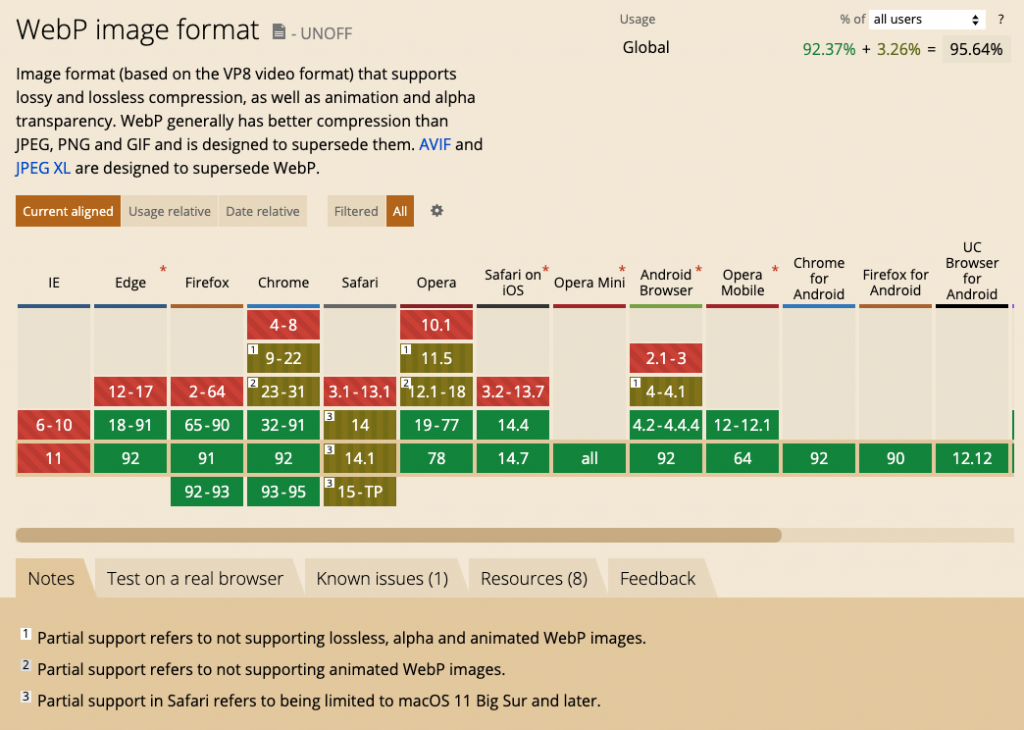Screen dimensions: 1024x730
Task: Select the Chrome 4-8 cell
Action: click(x=283, y=325)
